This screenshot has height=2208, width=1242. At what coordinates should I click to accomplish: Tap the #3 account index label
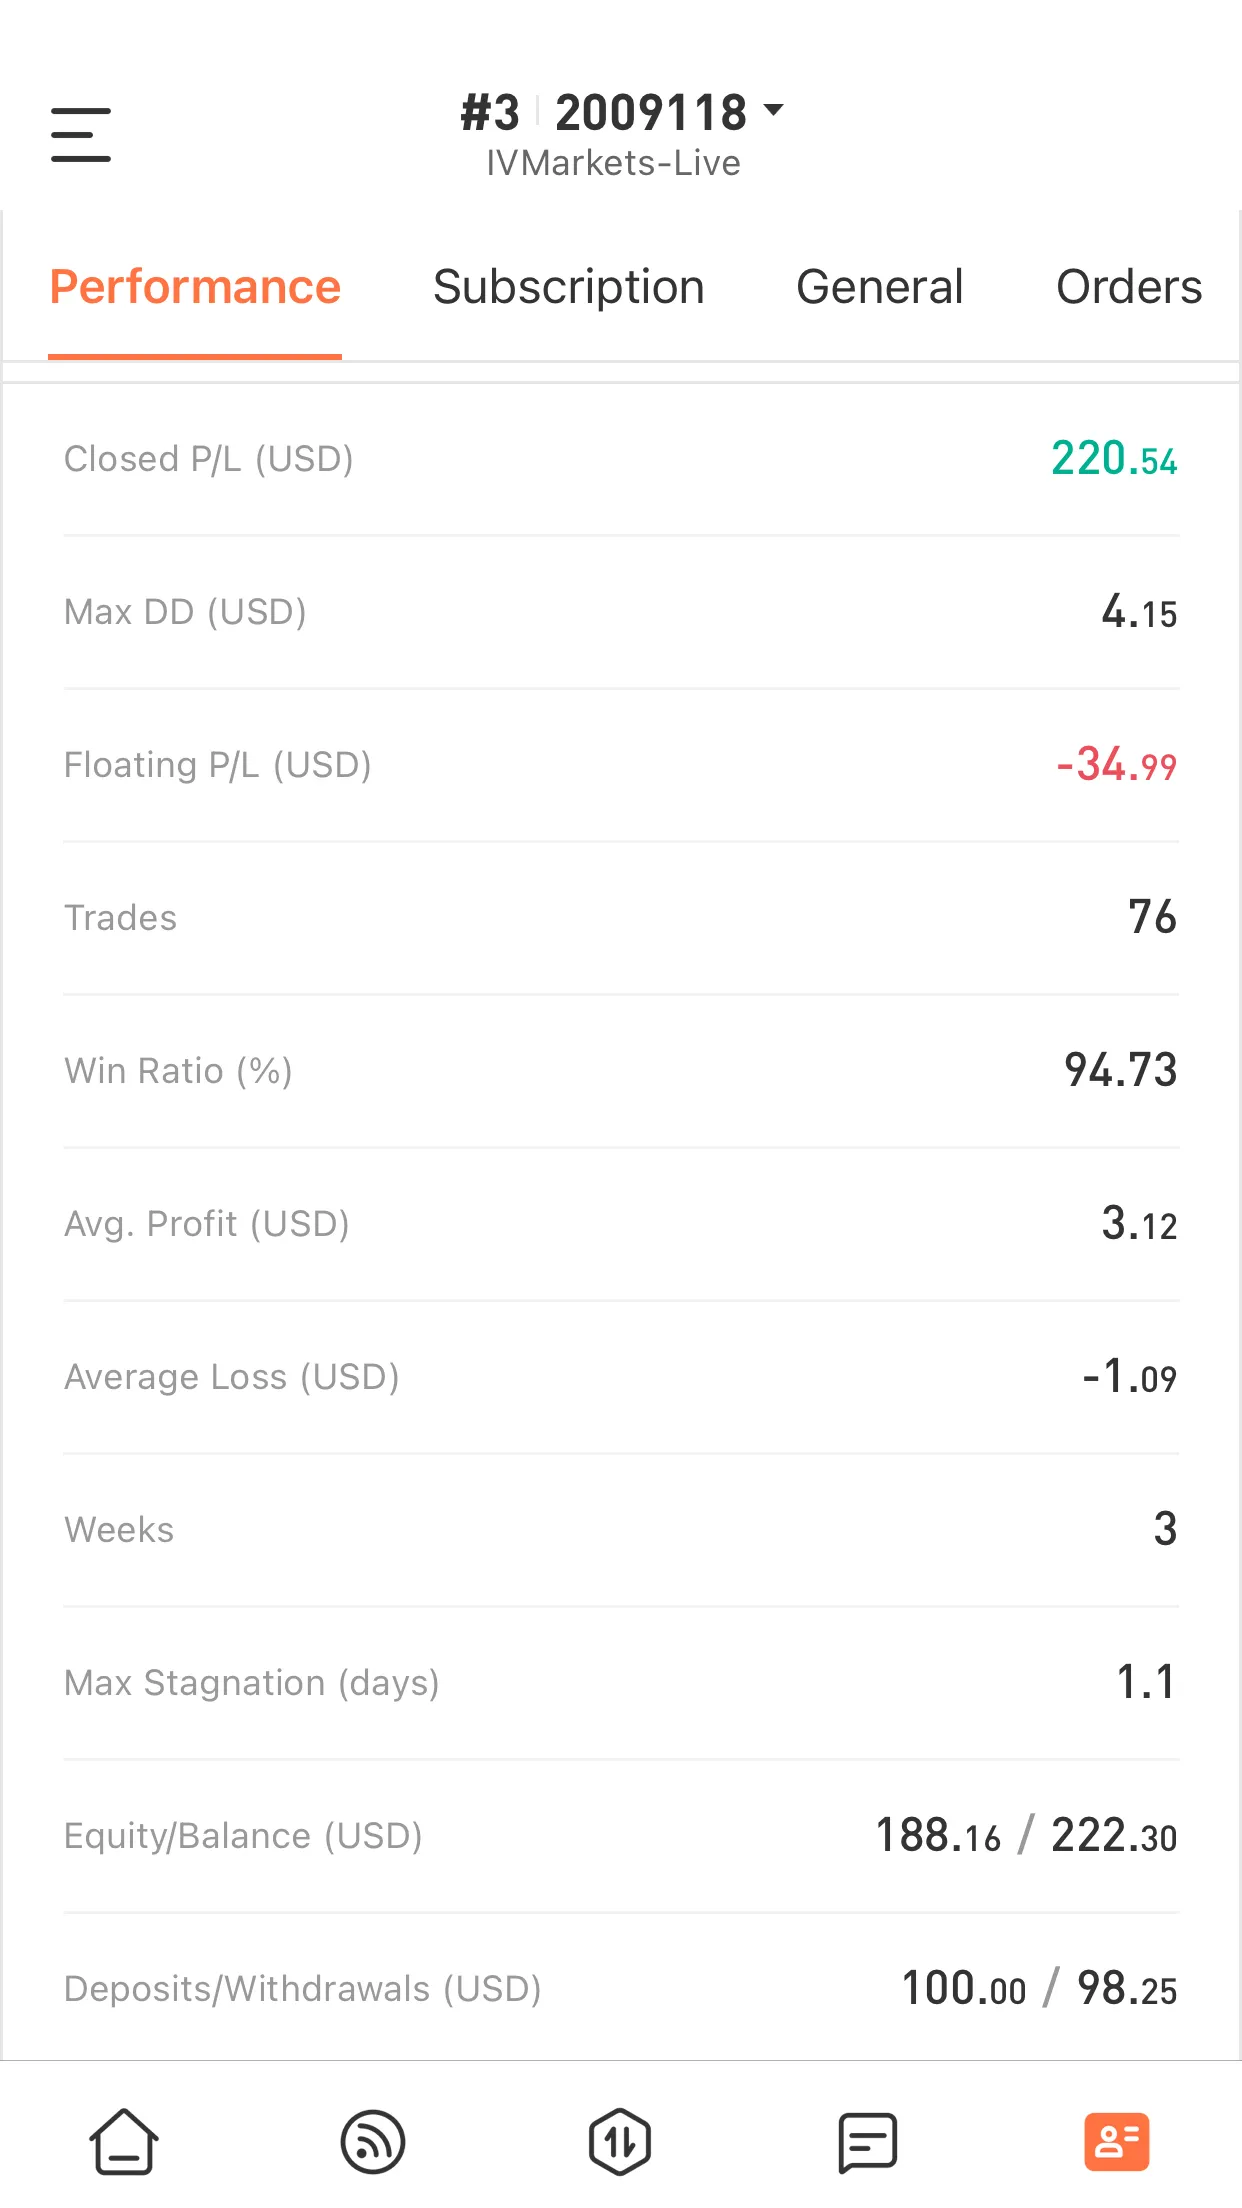click(x=490, y=112)
